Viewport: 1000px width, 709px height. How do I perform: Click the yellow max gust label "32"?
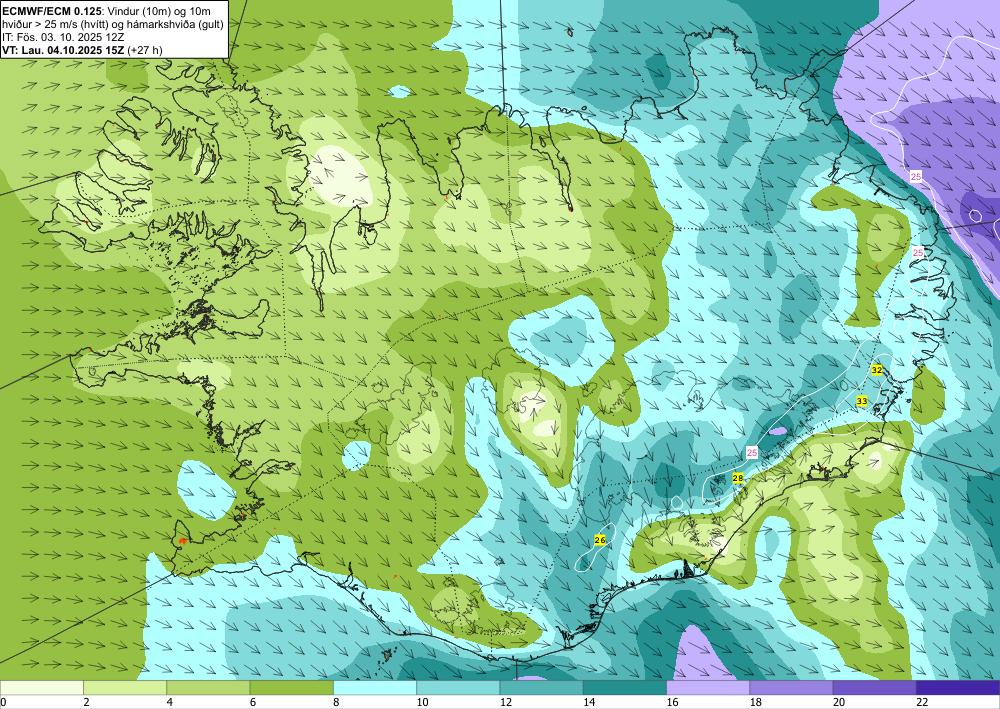877,370
